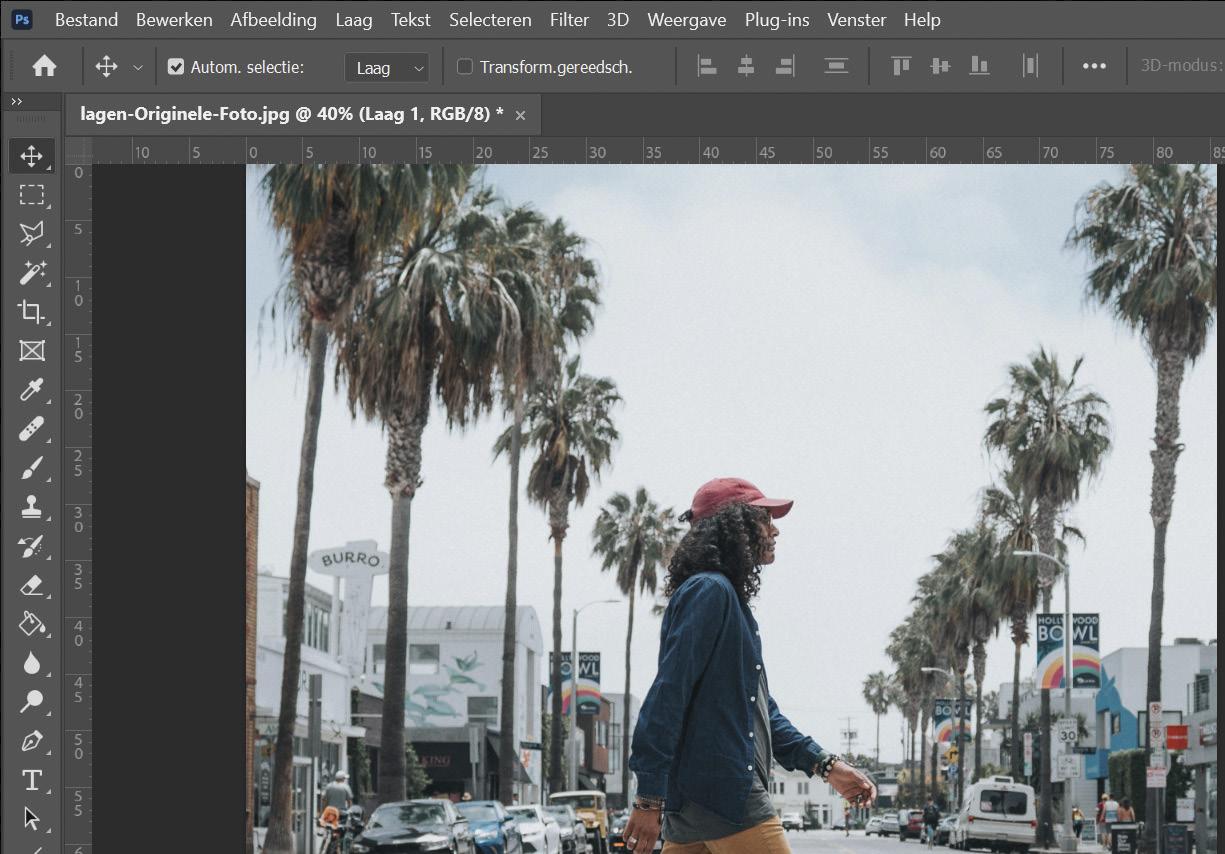This screenshot has width=1225, height=854.
Task: Expand the collapsed toolbar with double arrows
Action: click(x=16, y=101)
